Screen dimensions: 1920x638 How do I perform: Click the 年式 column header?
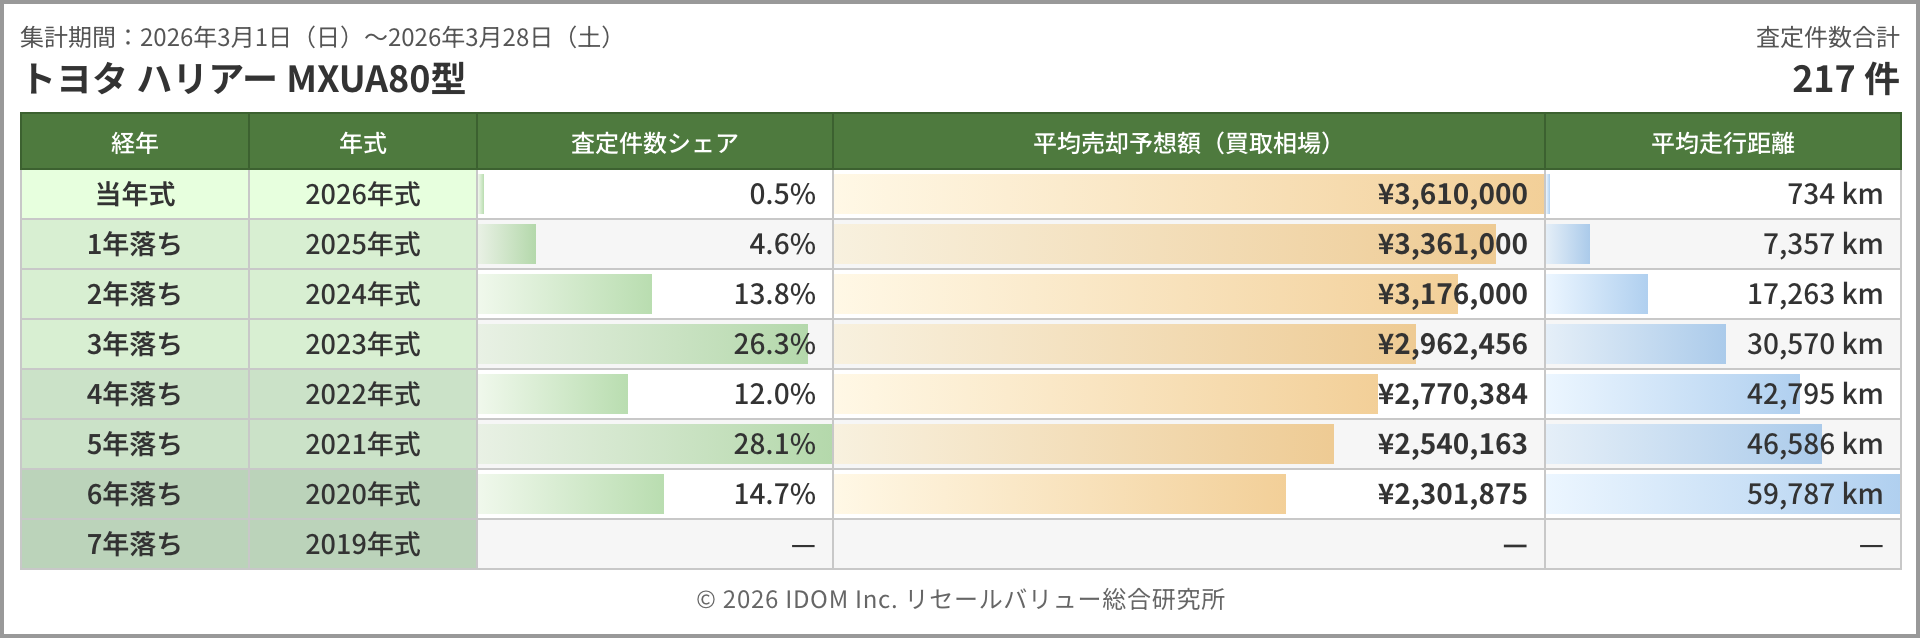362,143
